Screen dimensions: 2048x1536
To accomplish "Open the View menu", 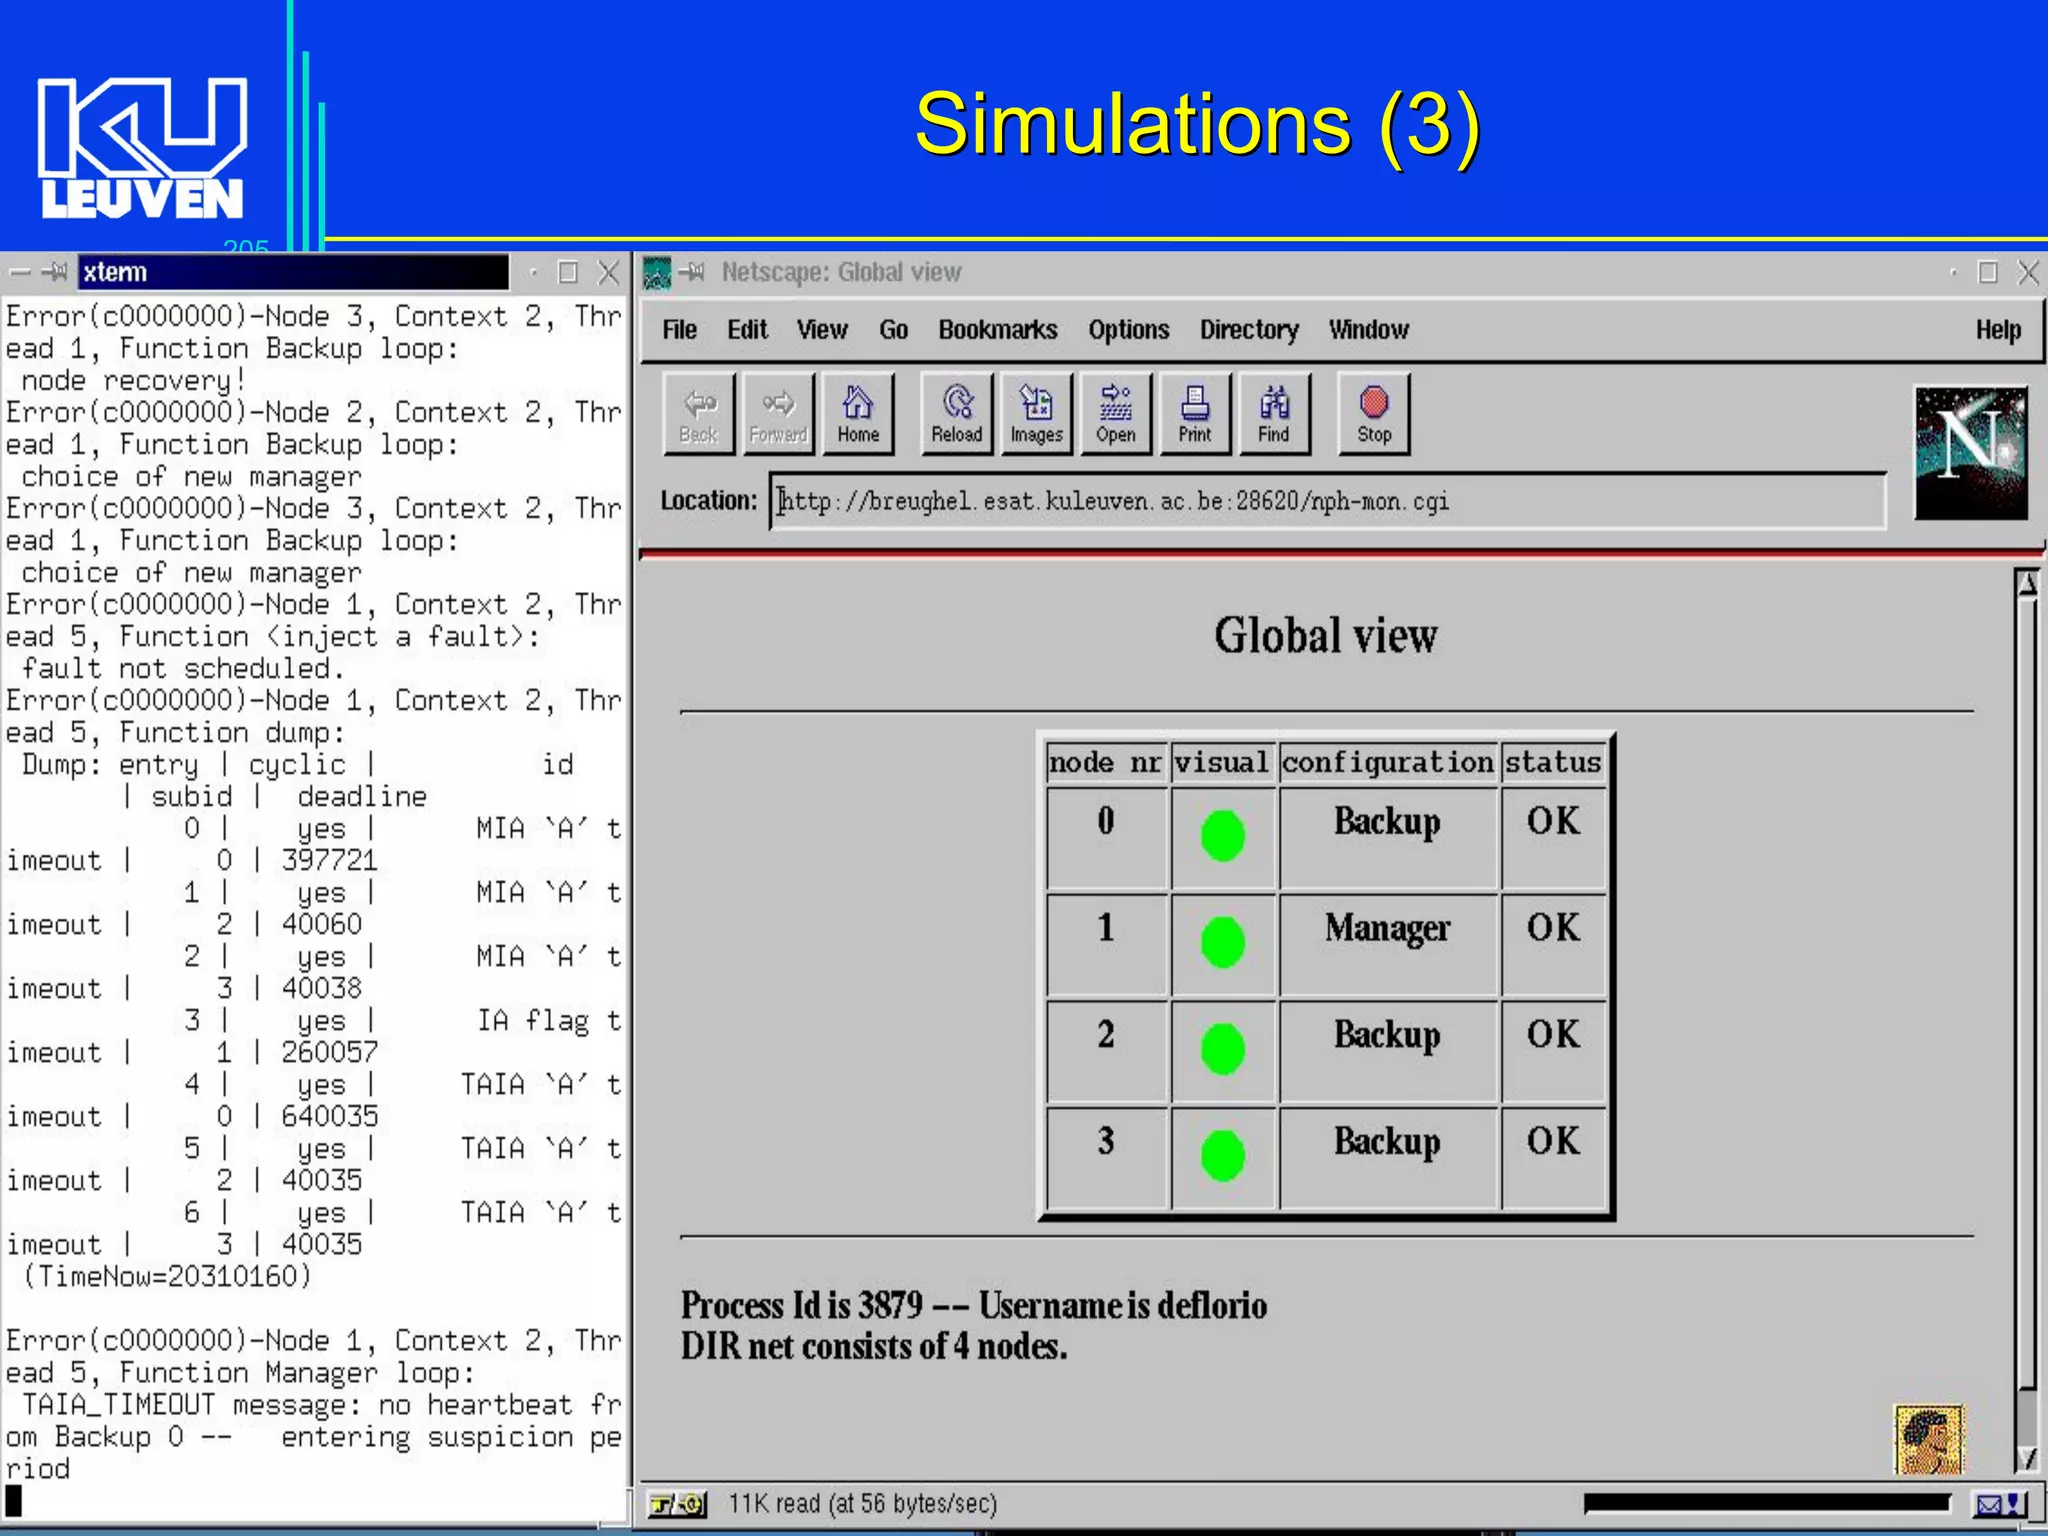I will tap(822, 330).
